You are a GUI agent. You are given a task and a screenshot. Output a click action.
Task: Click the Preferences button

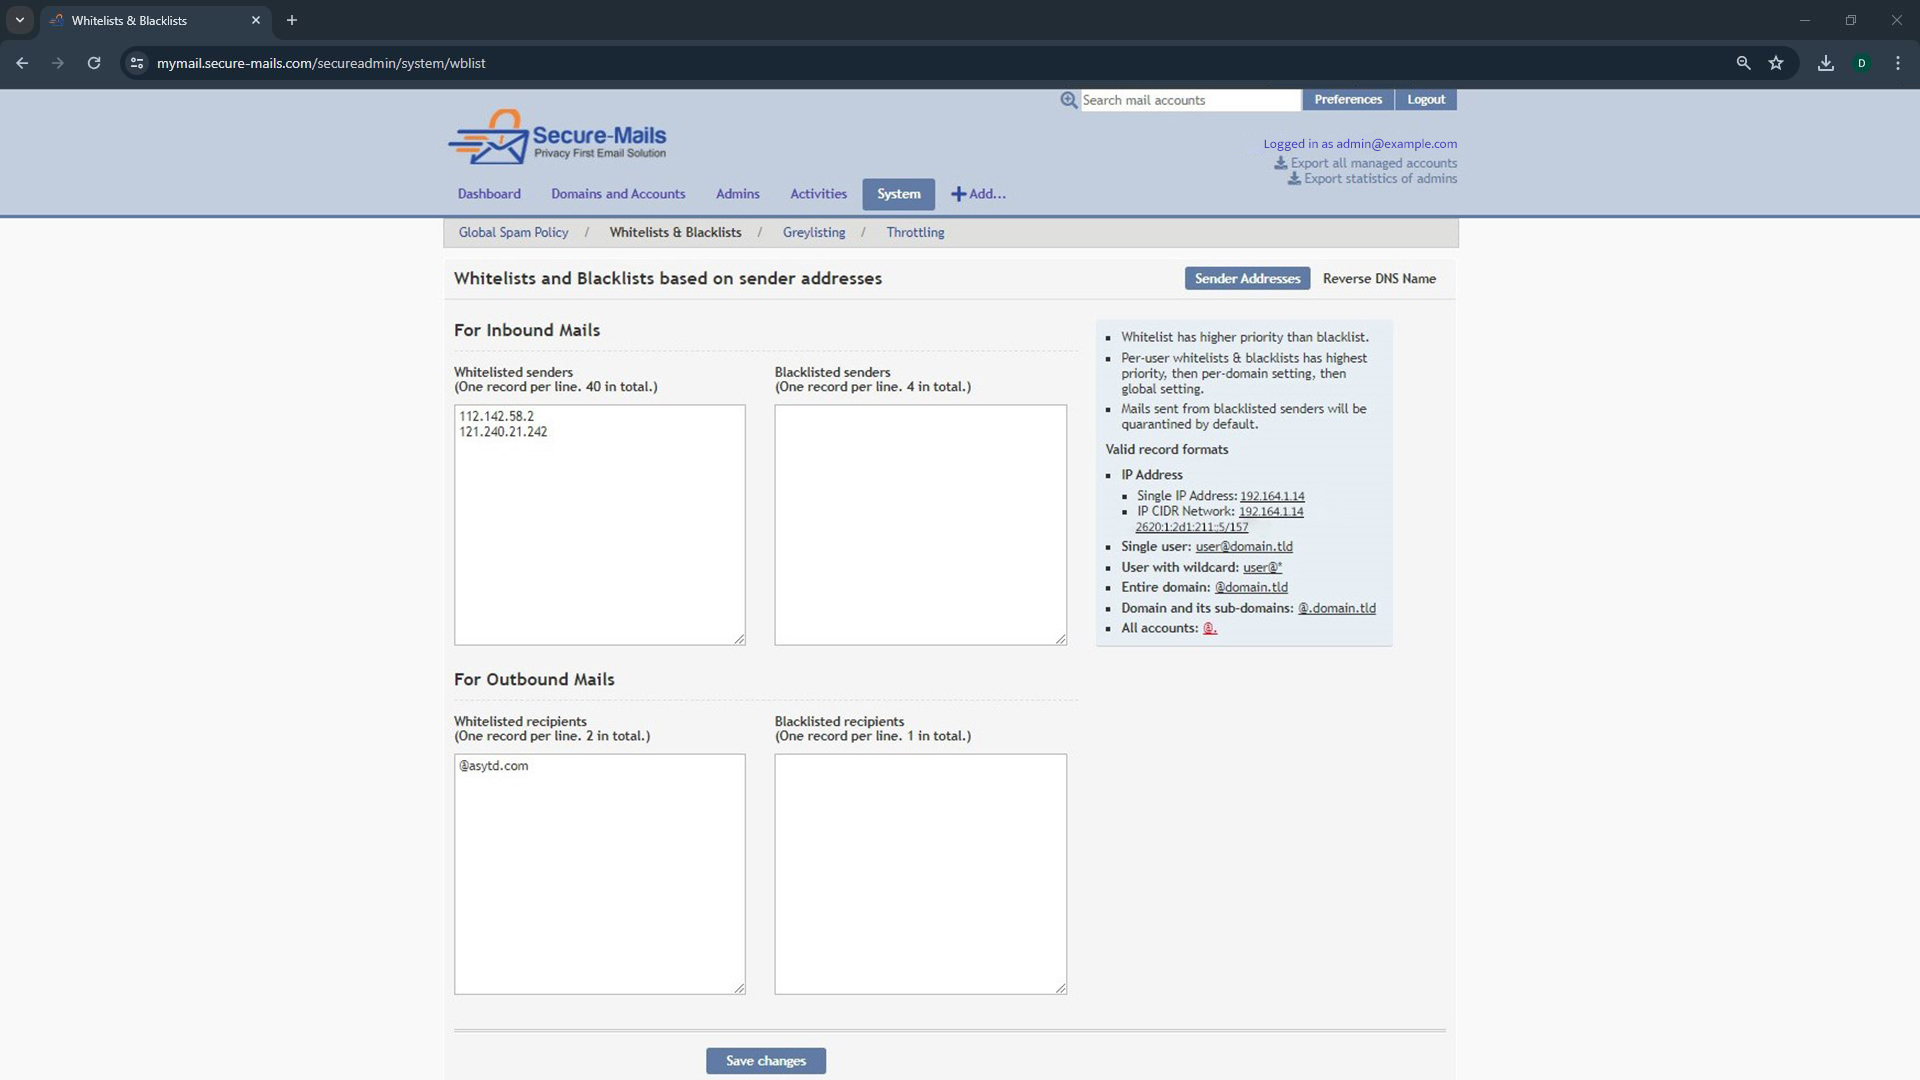point(1348,100)
